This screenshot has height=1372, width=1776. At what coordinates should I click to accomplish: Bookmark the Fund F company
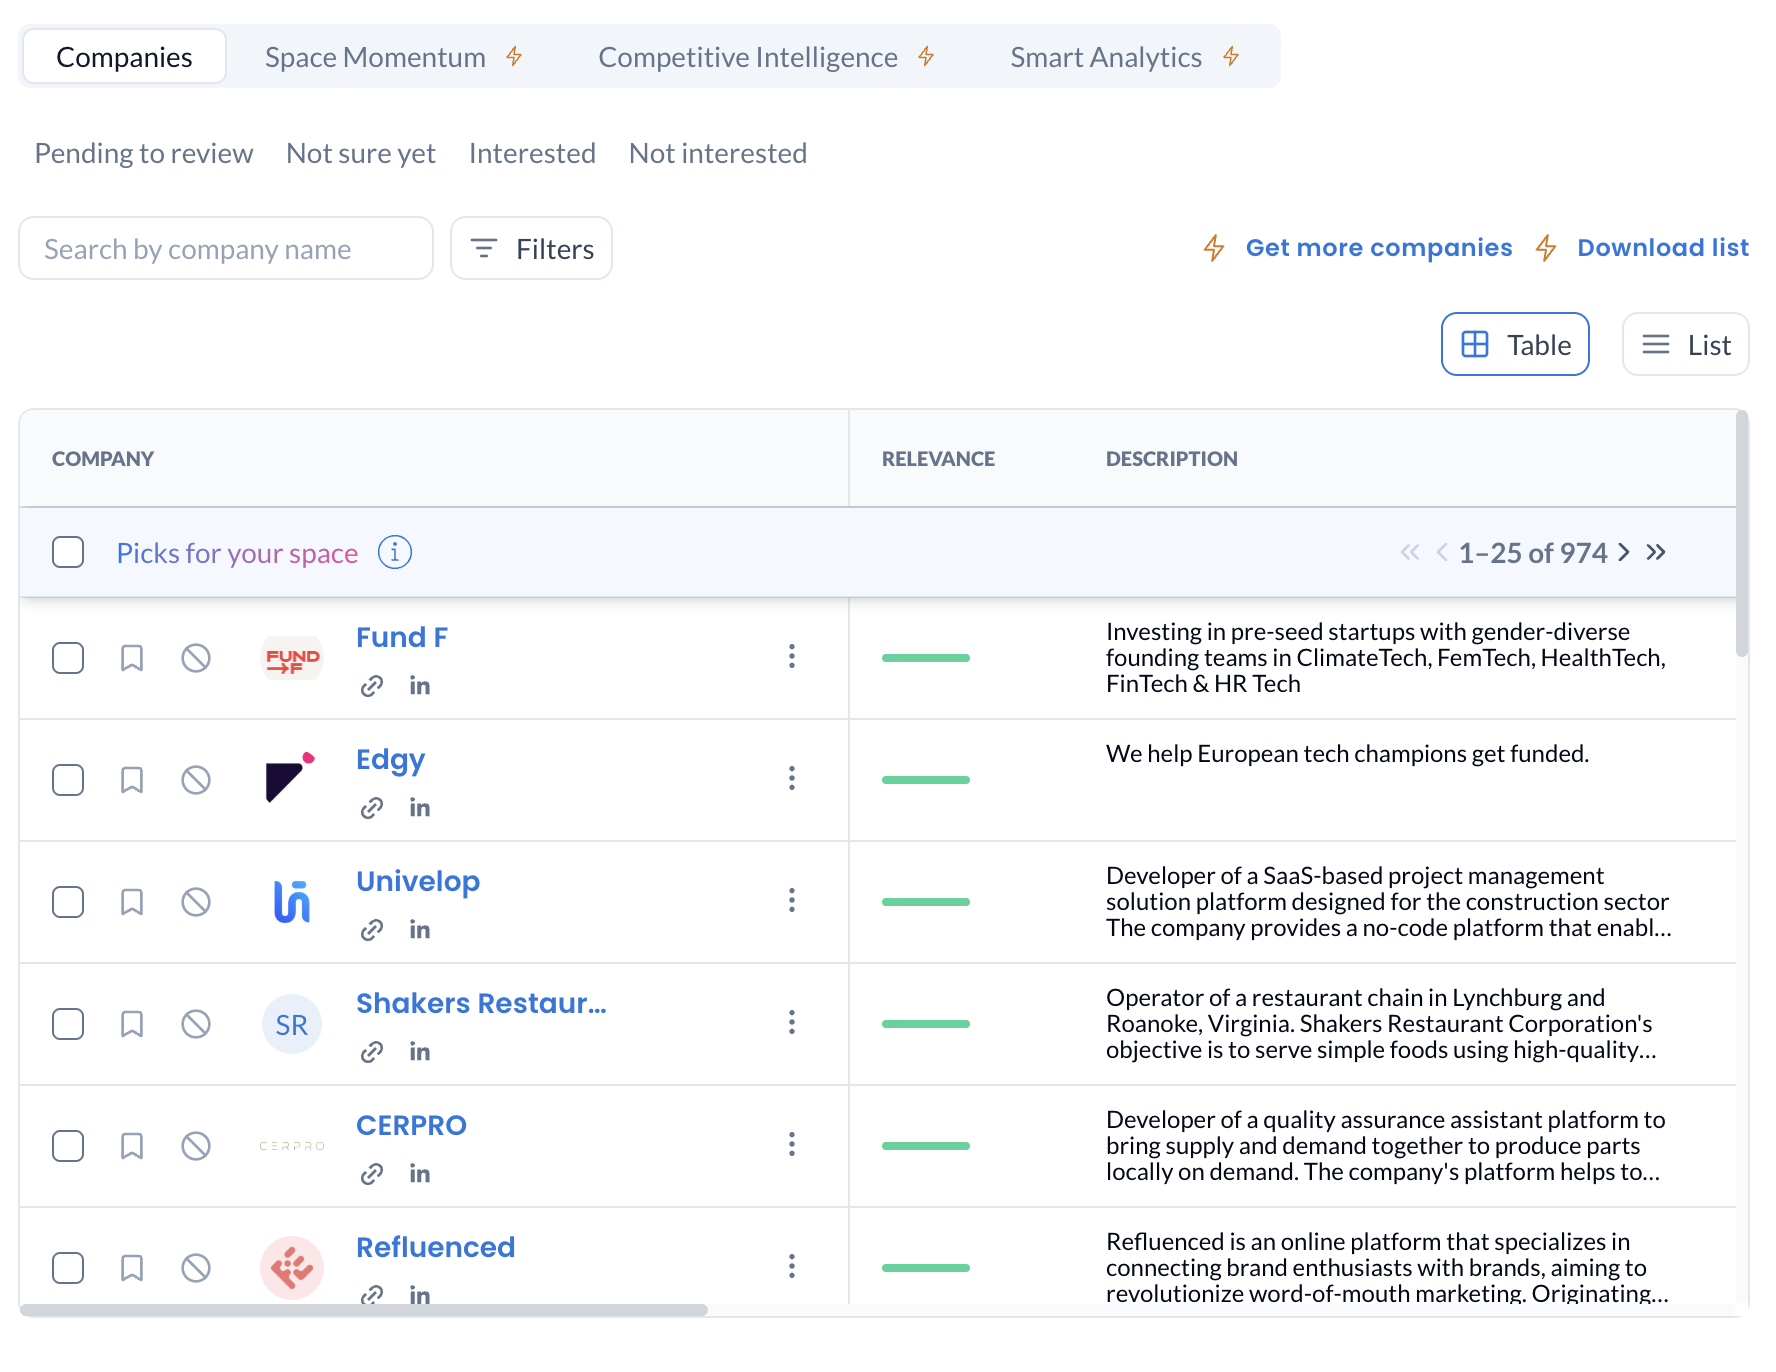(132, 658)
